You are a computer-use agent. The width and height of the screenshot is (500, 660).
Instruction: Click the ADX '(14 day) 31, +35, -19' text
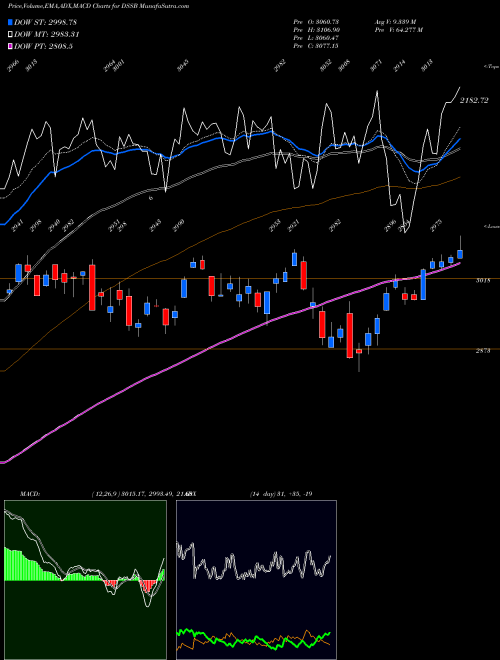(281, 494)
